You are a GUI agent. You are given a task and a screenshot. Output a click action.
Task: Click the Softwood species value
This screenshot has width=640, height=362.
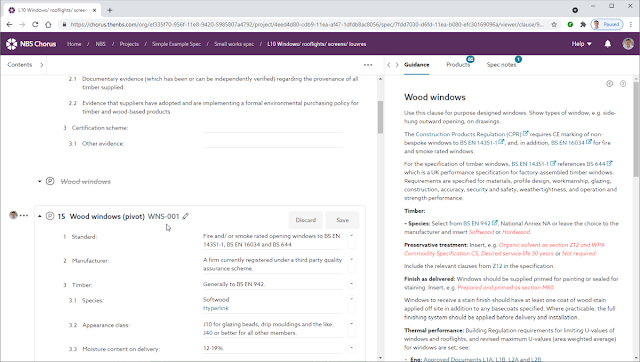(x=216, y=300)
